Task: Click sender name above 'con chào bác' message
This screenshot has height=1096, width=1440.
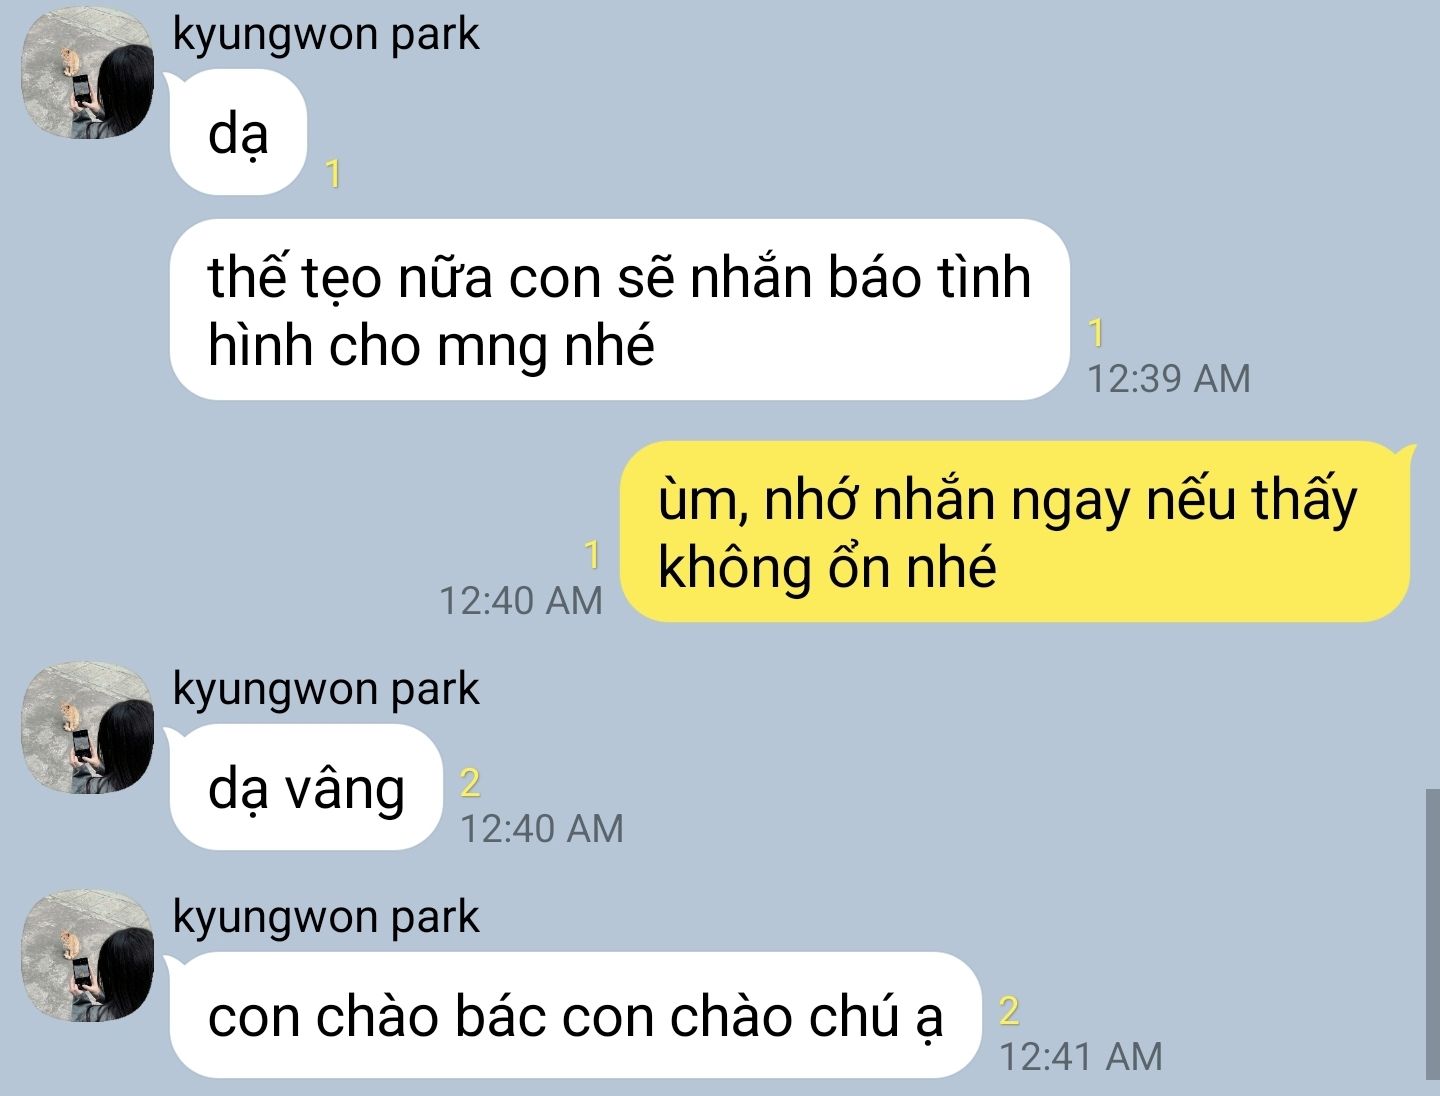Action: (326, 917)
